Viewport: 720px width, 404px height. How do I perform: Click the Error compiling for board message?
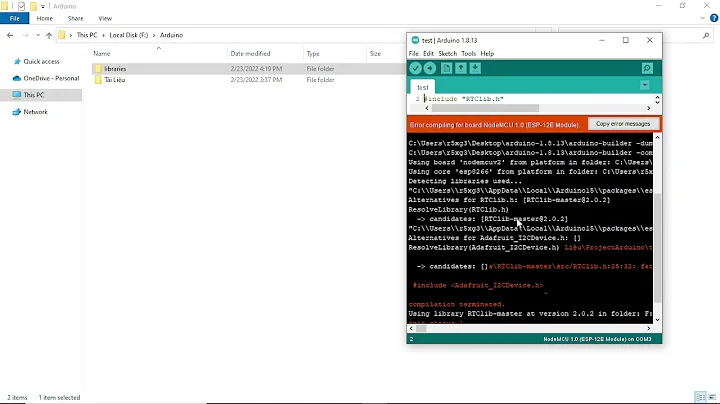coord(494,125)
